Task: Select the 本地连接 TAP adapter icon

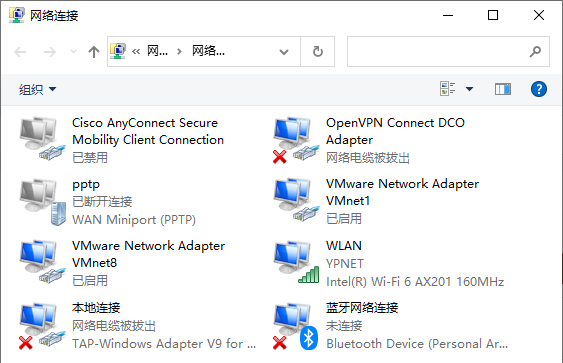Action: point(43,326)
